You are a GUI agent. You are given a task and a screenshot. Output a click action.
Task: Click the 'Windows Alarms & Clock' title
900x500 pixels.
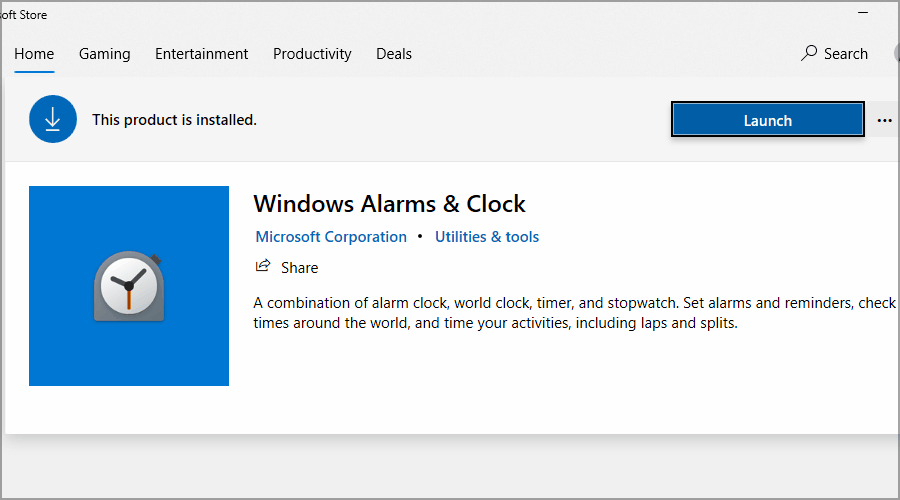(x=389, y=204)
